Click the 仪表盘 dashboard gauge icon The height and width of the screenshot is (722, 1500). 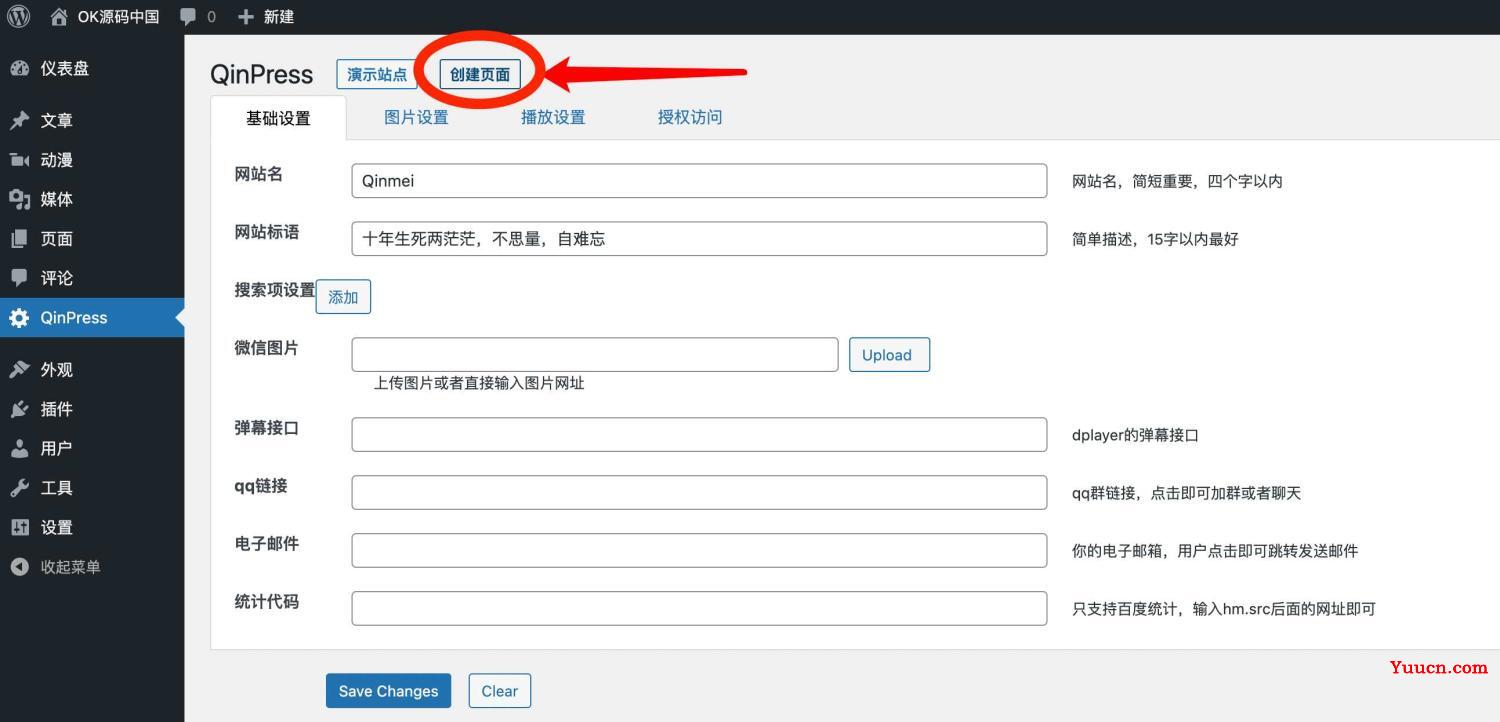coord(20,68)
